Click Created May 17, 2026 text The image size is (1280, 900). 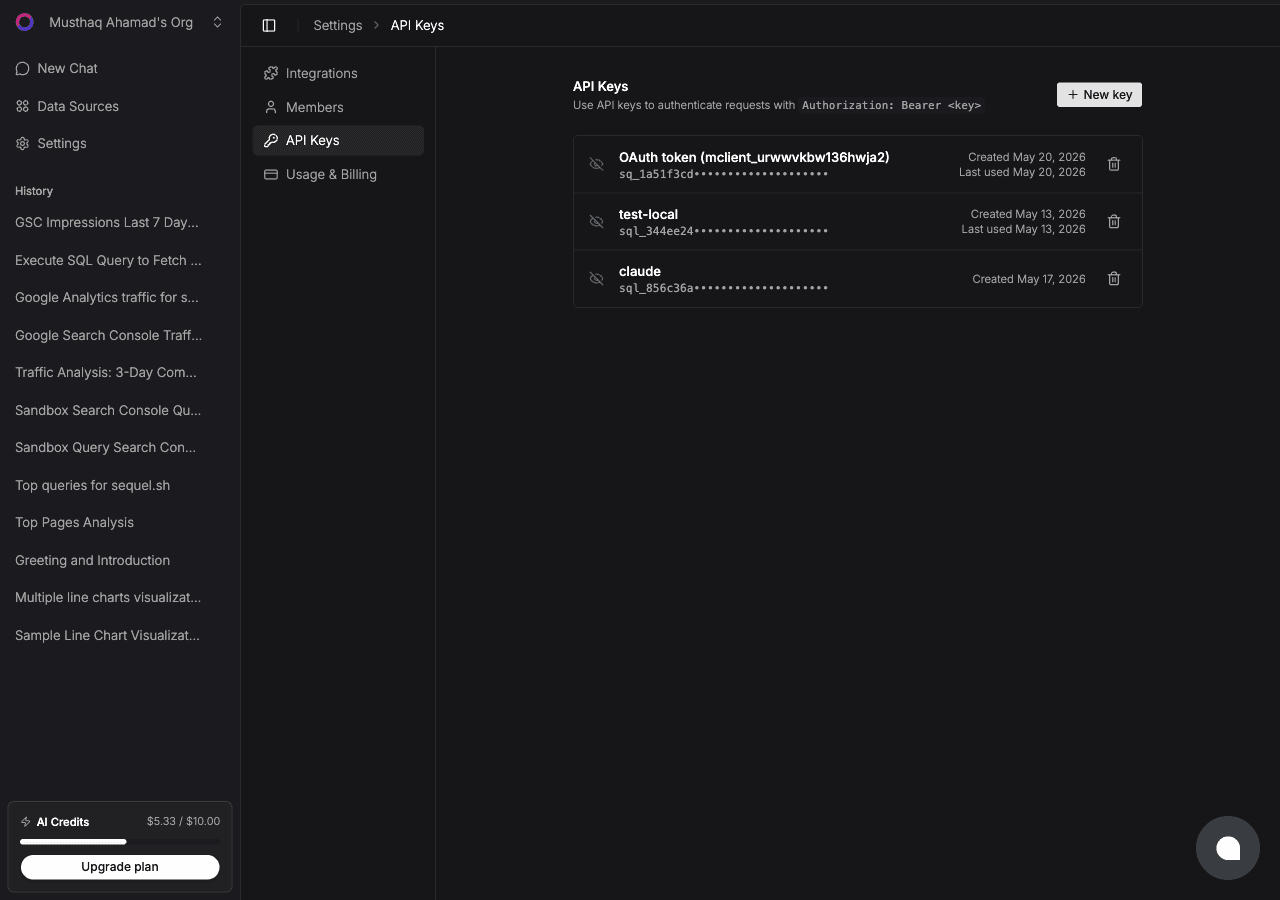tap(1029, 279)
